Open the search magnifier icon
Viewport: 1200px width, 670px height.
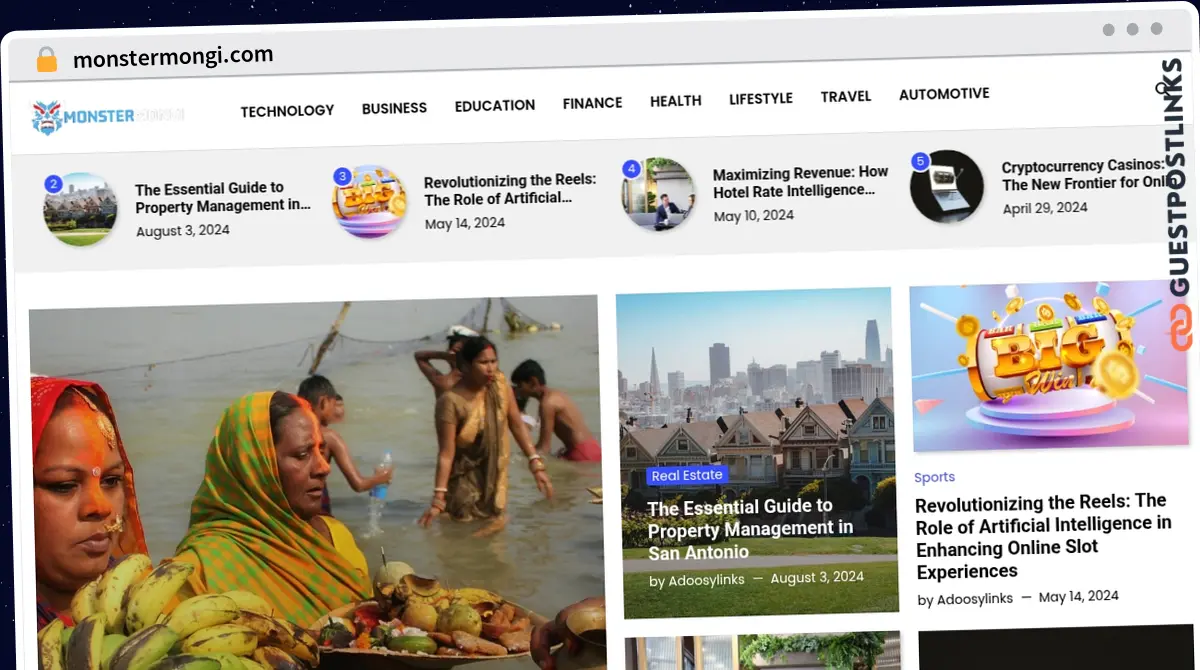click(1162, 89)
